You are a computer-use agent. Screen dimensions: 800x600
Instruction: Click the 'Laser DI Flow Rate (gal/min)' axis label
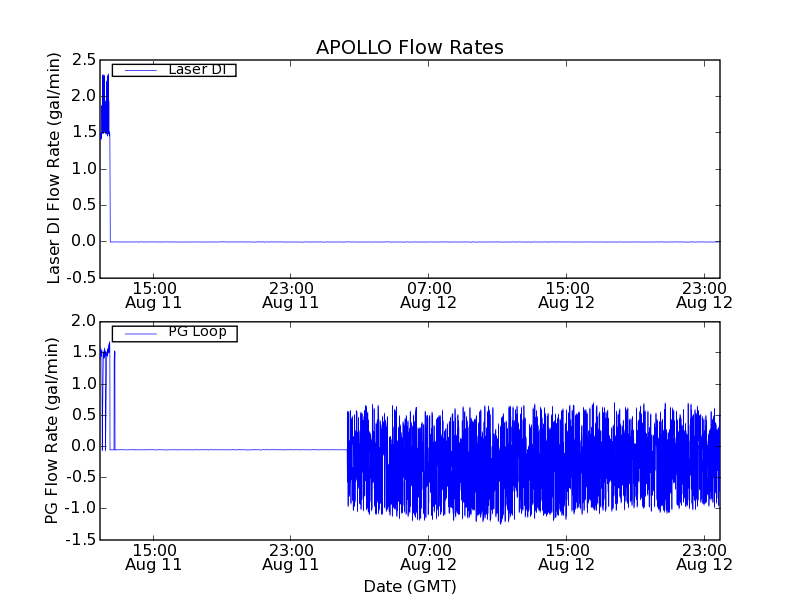click(54, 168)
